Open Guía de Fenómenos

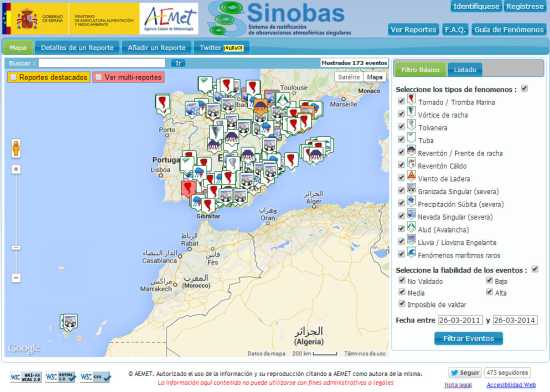[x=509, y=29]
